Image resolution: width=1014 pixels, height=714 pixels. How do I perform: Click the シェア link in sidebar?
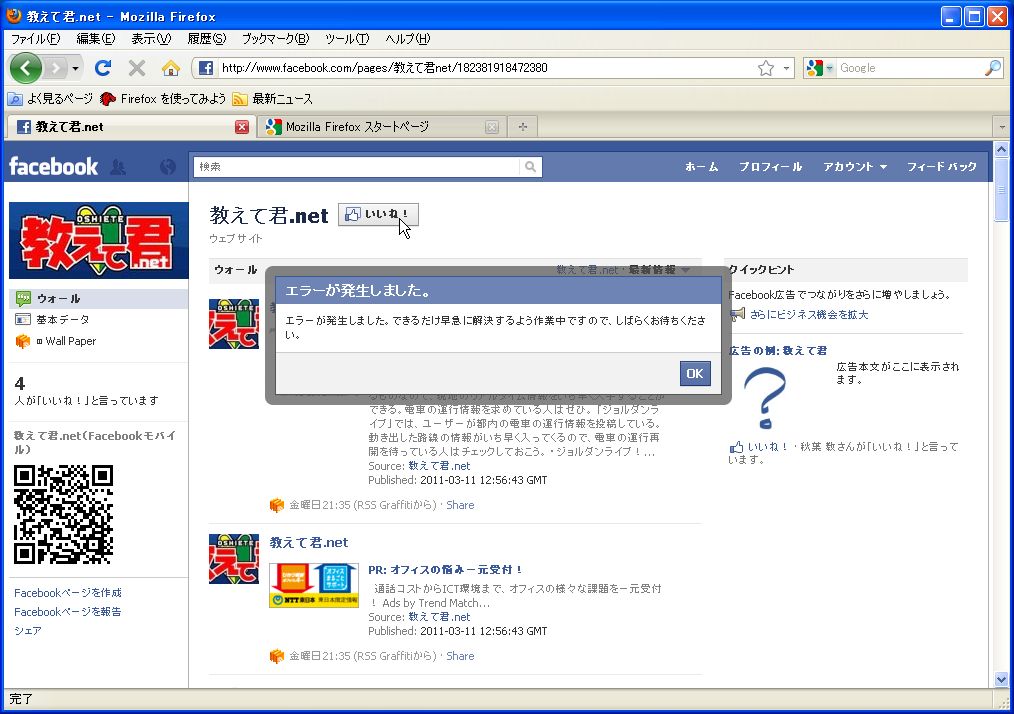click(28, 631)
